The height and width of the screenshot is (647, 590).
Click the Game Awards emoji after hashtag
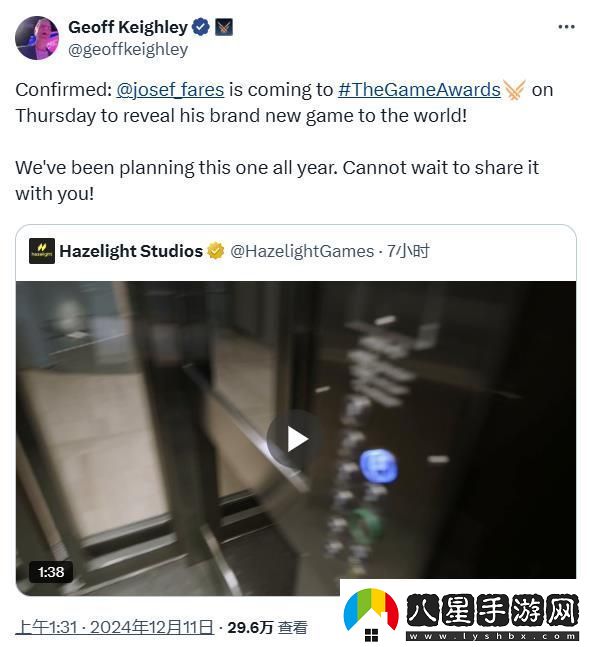point(514,90)
